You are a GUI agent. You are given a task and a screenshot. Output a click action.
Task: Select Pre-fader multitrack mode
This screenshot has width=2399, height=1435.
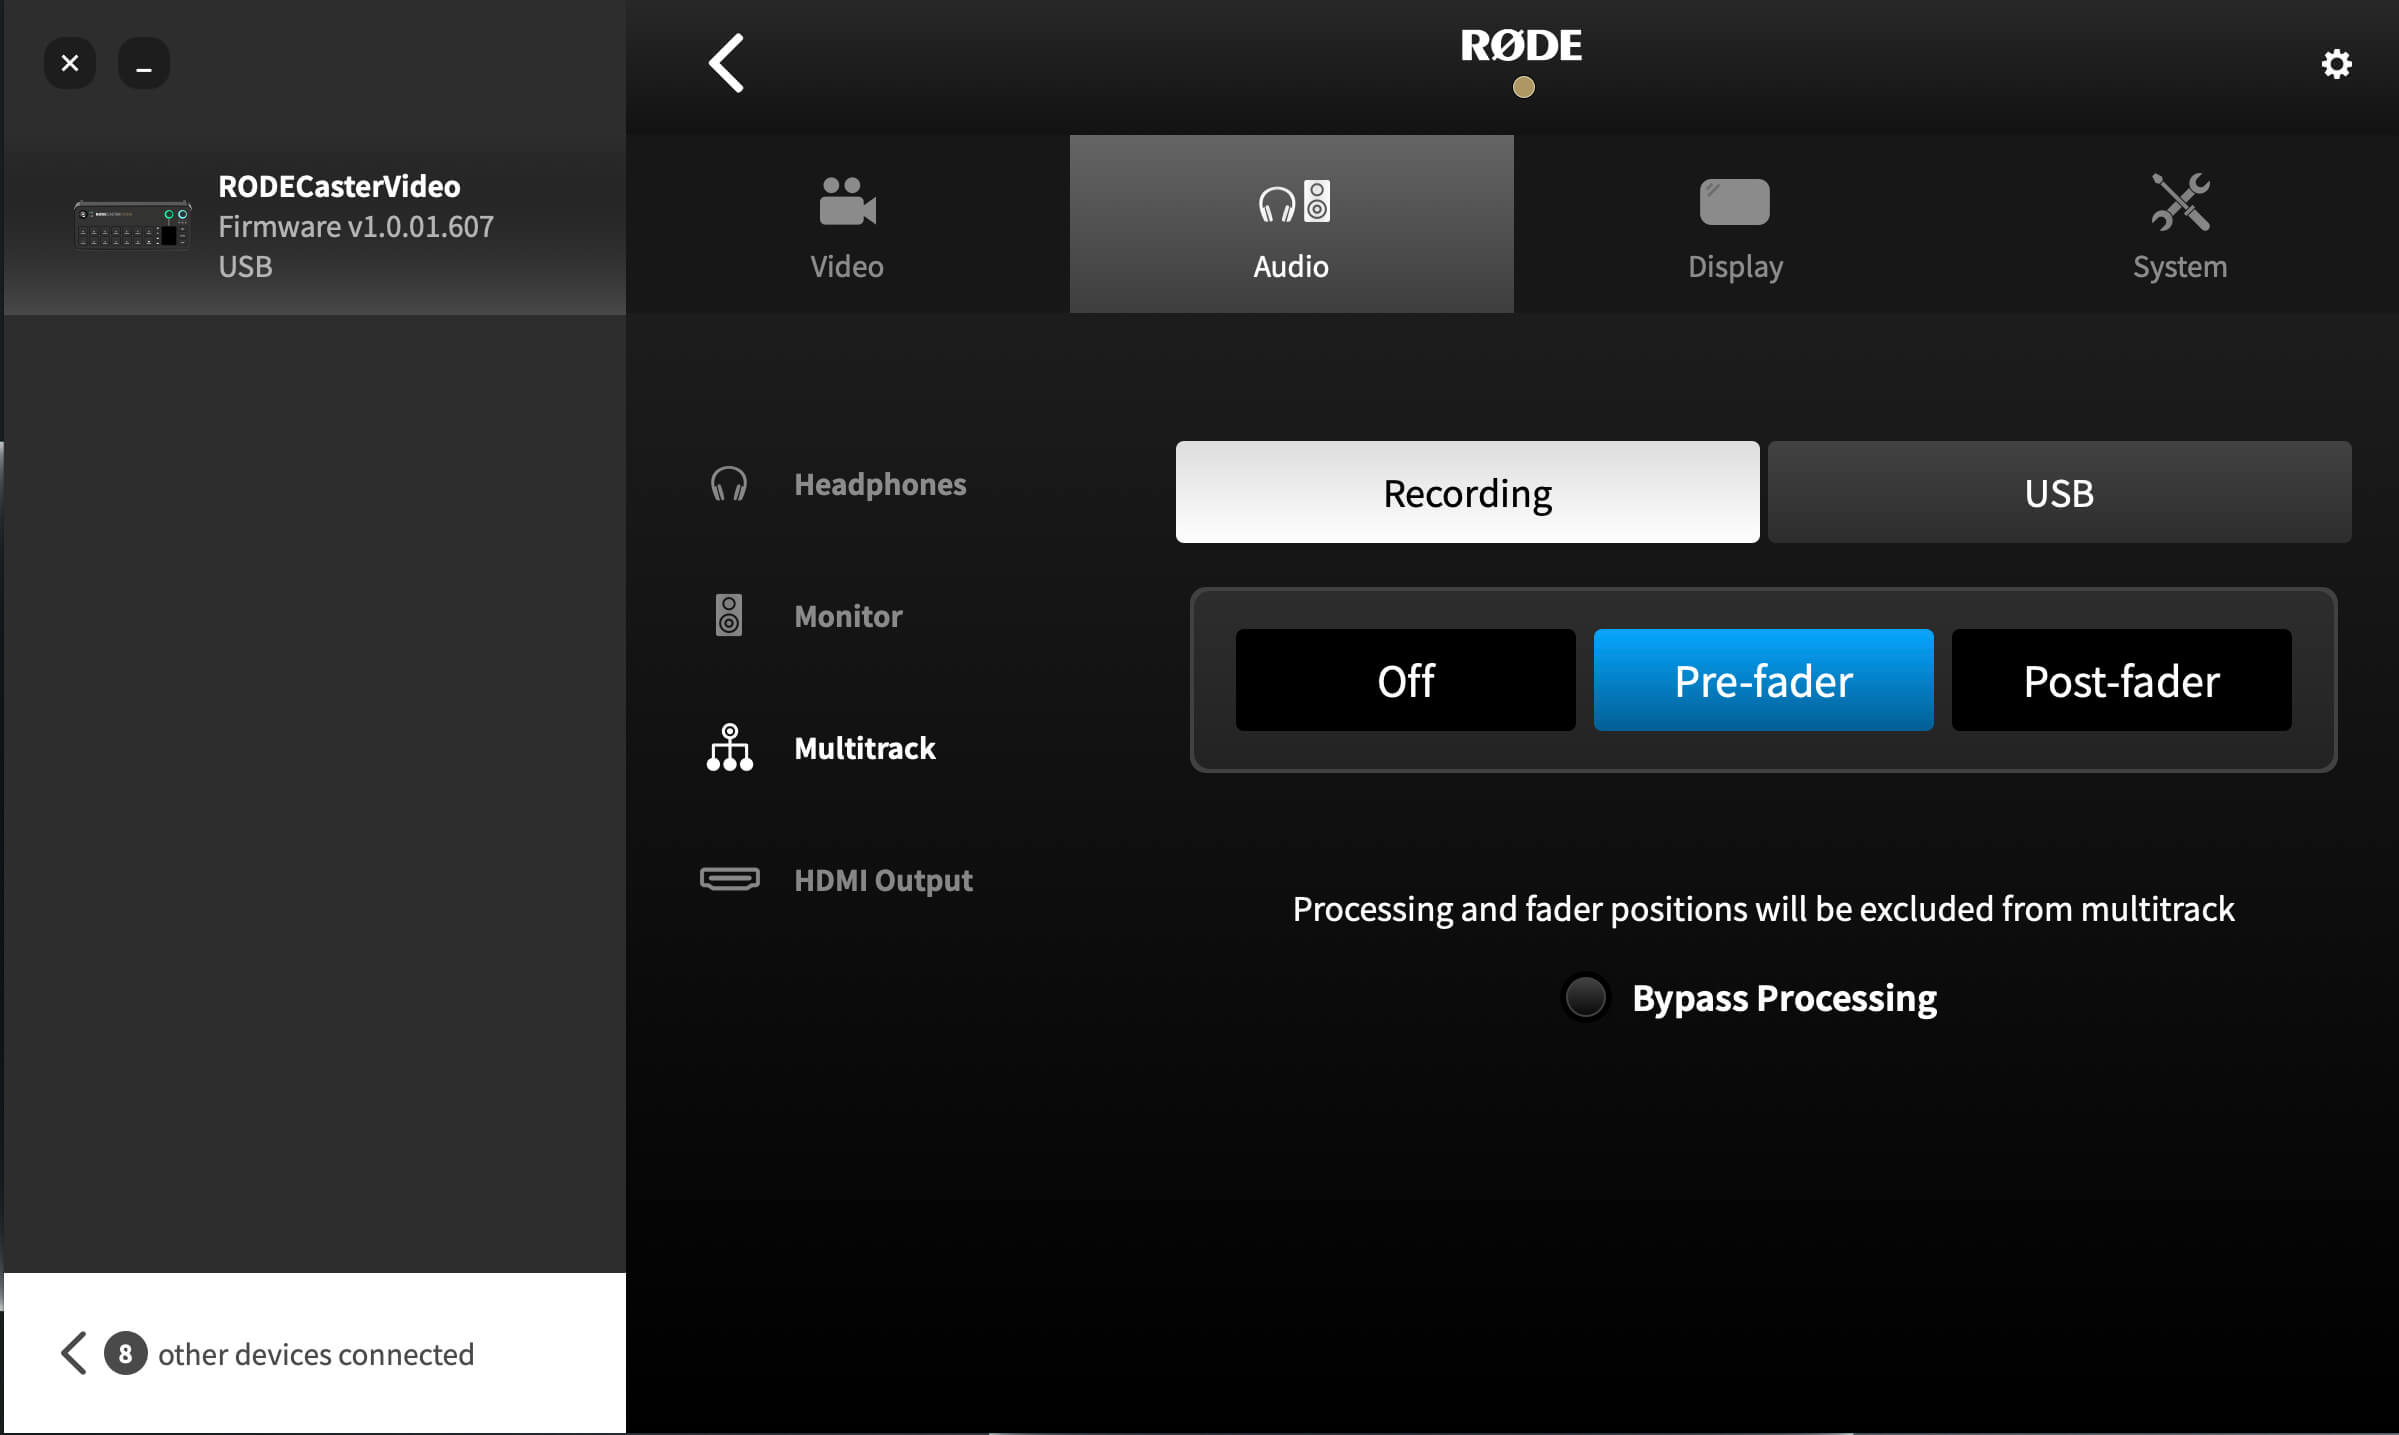coord(1763,680)
